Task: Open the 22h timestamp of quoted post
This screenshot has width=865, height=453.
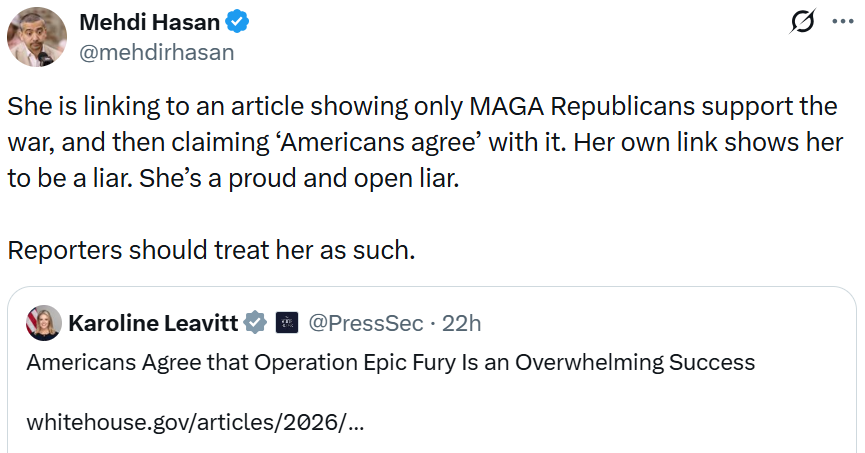Action: tap(461, 322)
